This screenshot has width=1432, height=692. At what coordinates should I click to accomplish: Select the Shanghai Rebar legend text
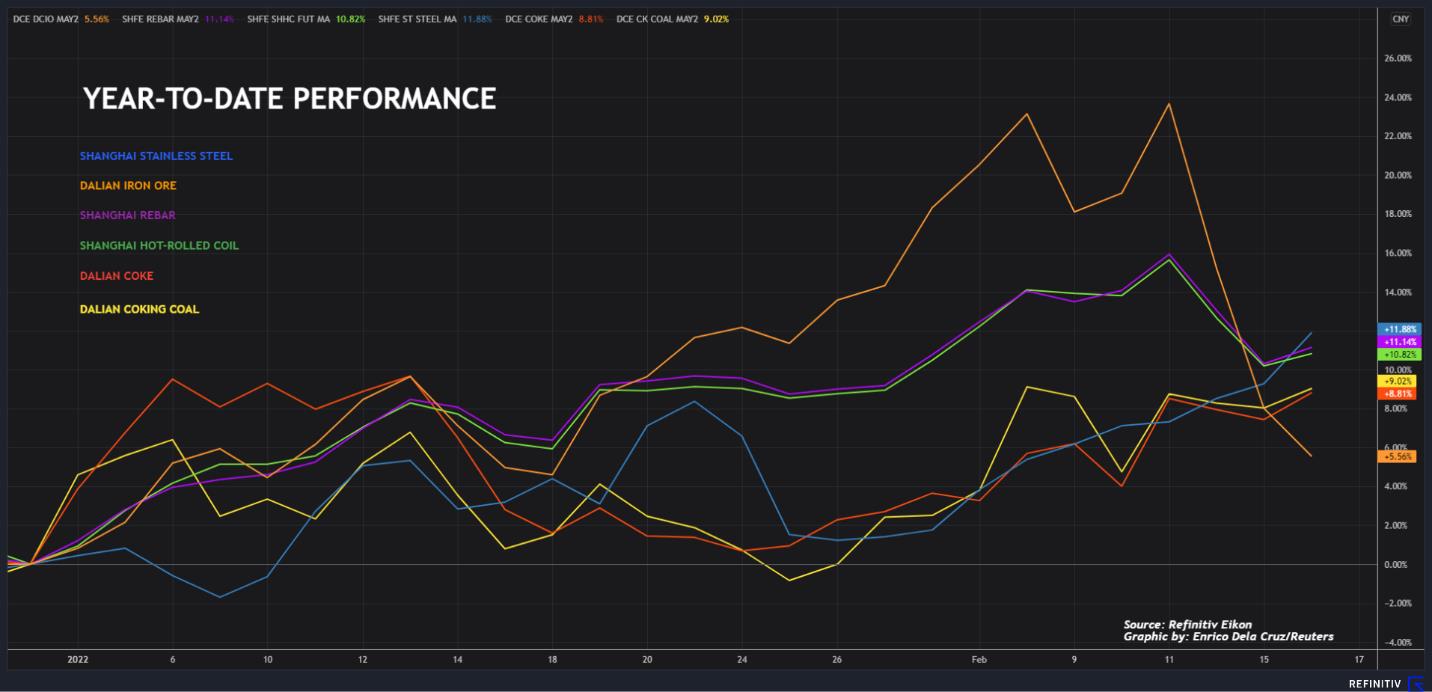point(128,215)
